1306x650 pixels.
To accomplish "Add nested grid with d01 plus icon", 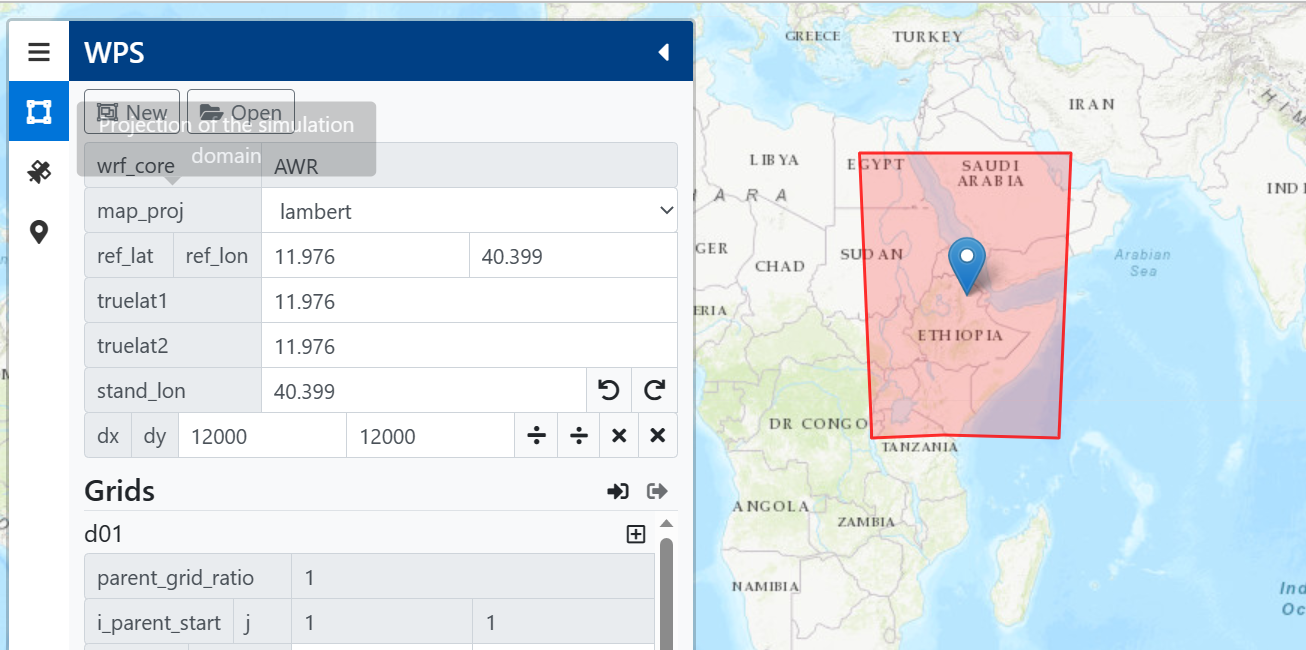I will coord(635,534).
